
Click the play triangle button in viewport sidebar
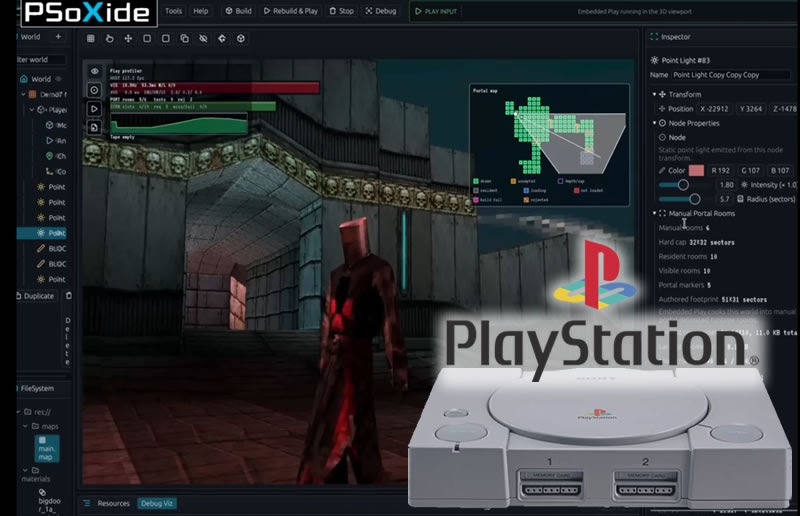94,109
